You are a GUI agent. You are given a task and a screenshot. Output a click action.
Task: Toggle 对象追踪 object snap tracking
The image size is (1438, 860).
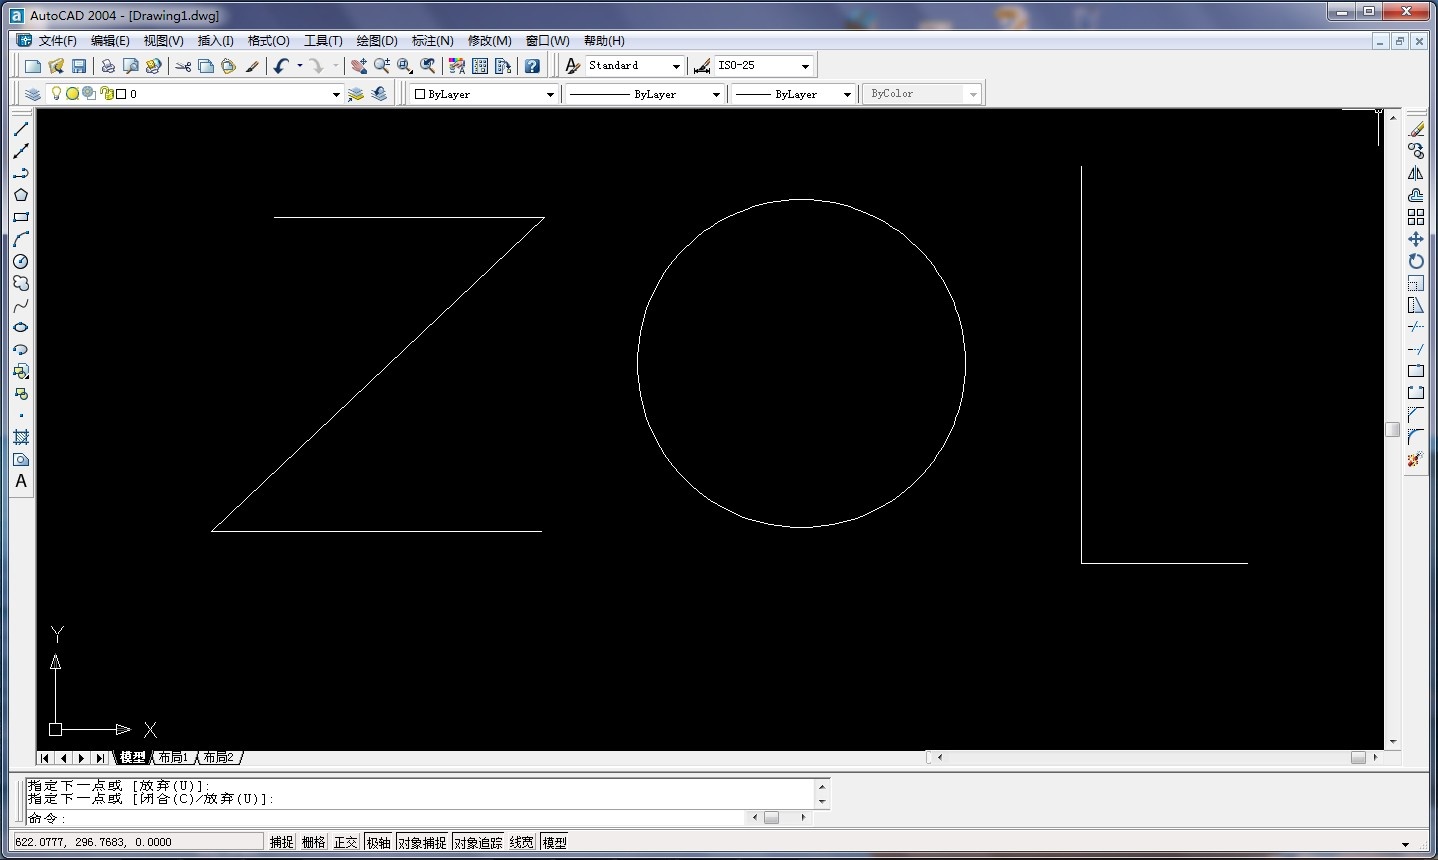coord(478,842)
